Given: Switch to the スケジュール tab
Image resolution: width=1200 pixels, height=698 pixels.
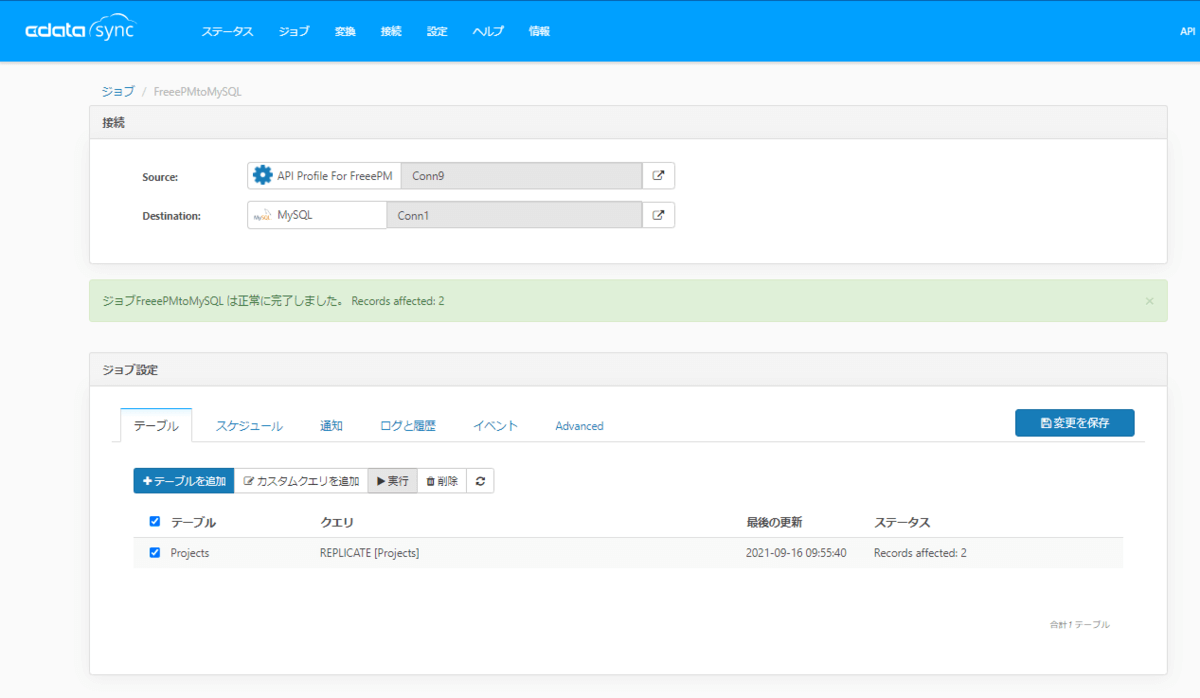Looking at the screenshot, I should 249,425.
